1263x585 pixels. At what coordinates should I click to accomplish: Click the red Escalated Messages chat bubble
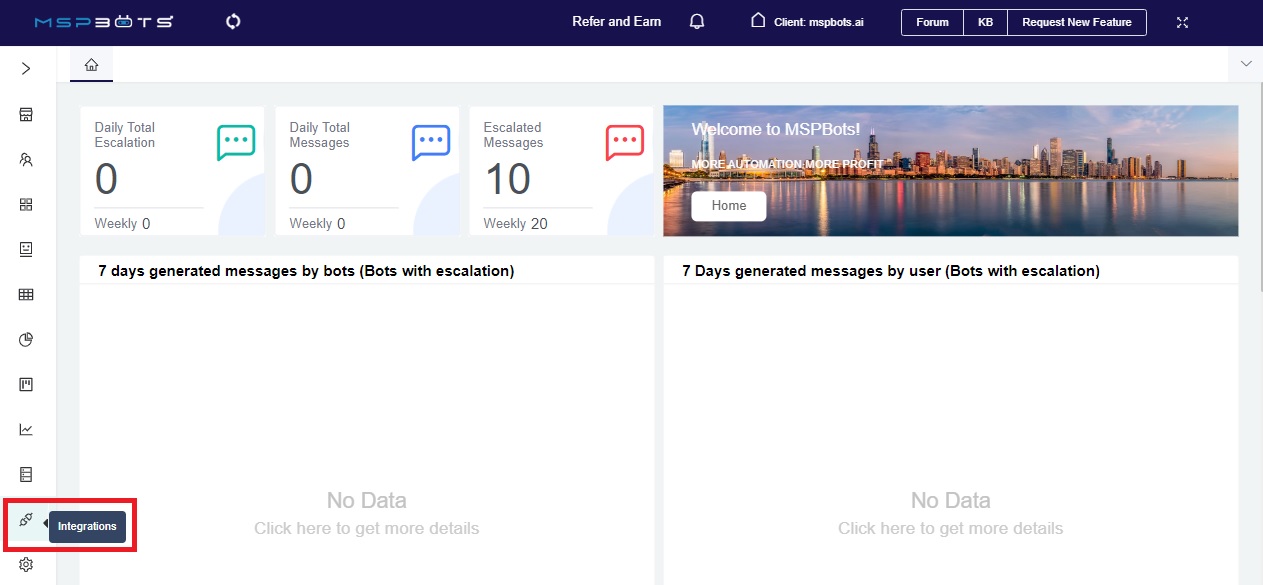click(624, 141)
